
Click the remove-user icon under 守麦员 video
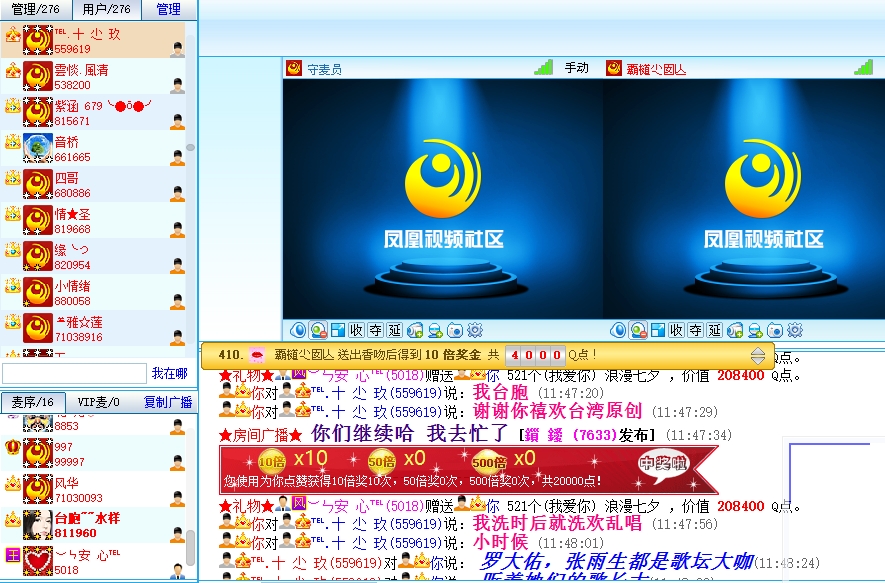coord(318,330)
